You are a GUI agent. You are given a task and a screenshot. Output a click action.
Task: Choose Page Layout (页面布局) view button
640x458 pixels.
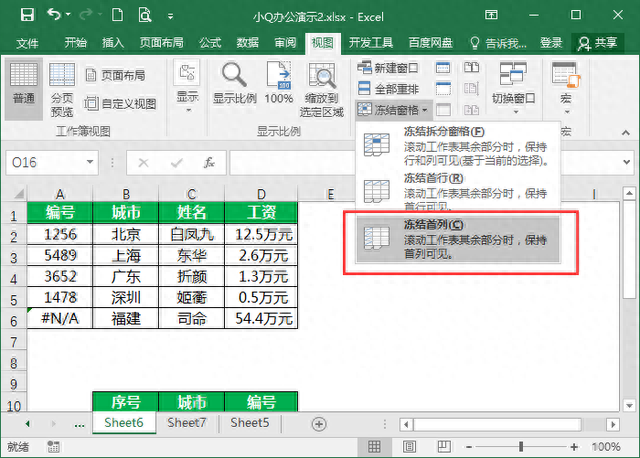(116, 75)
